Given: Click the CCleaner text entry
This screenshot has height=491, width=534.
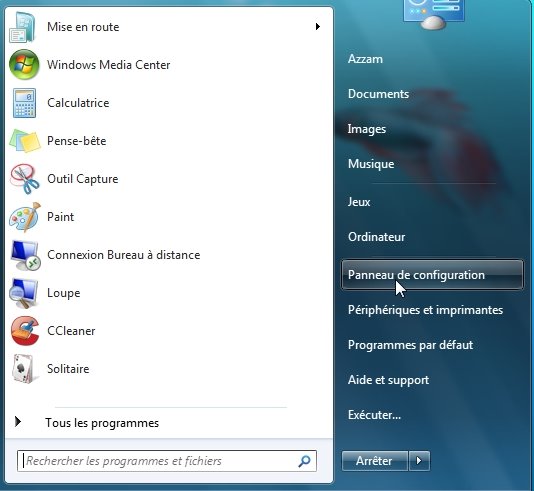Looking at the screenshot, I should (71, 331).
